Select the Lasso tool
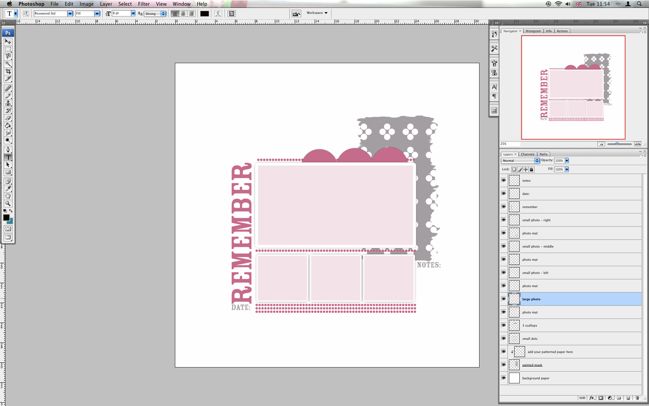This screenshot has height=406, width=649. coord(8,56)
